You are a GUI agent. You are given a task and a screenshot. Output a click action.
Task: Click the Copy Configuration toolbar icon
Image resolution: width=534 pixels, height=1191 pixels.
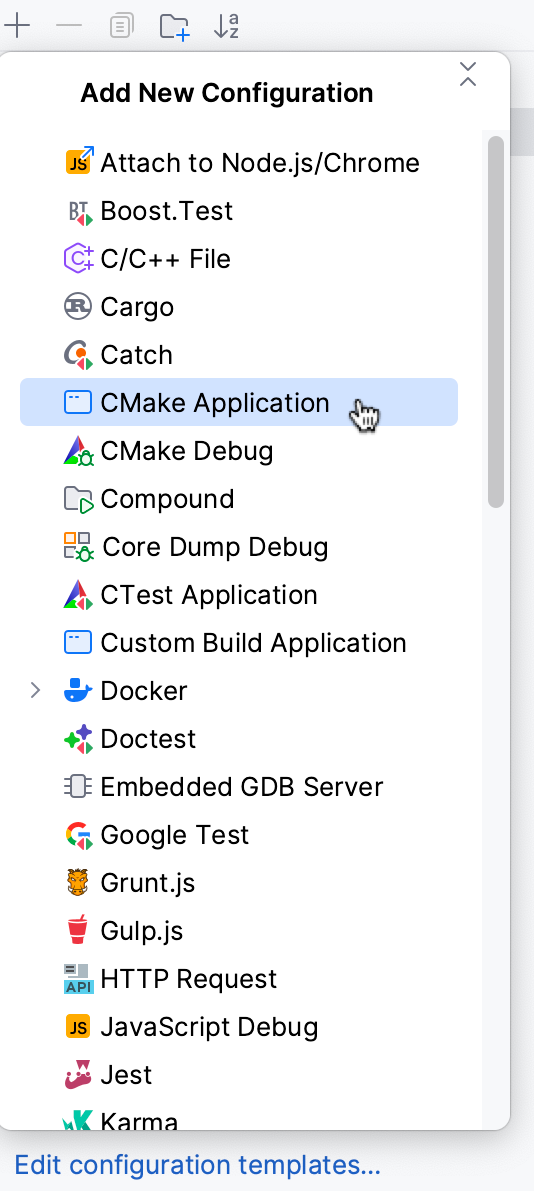(122, 26)
